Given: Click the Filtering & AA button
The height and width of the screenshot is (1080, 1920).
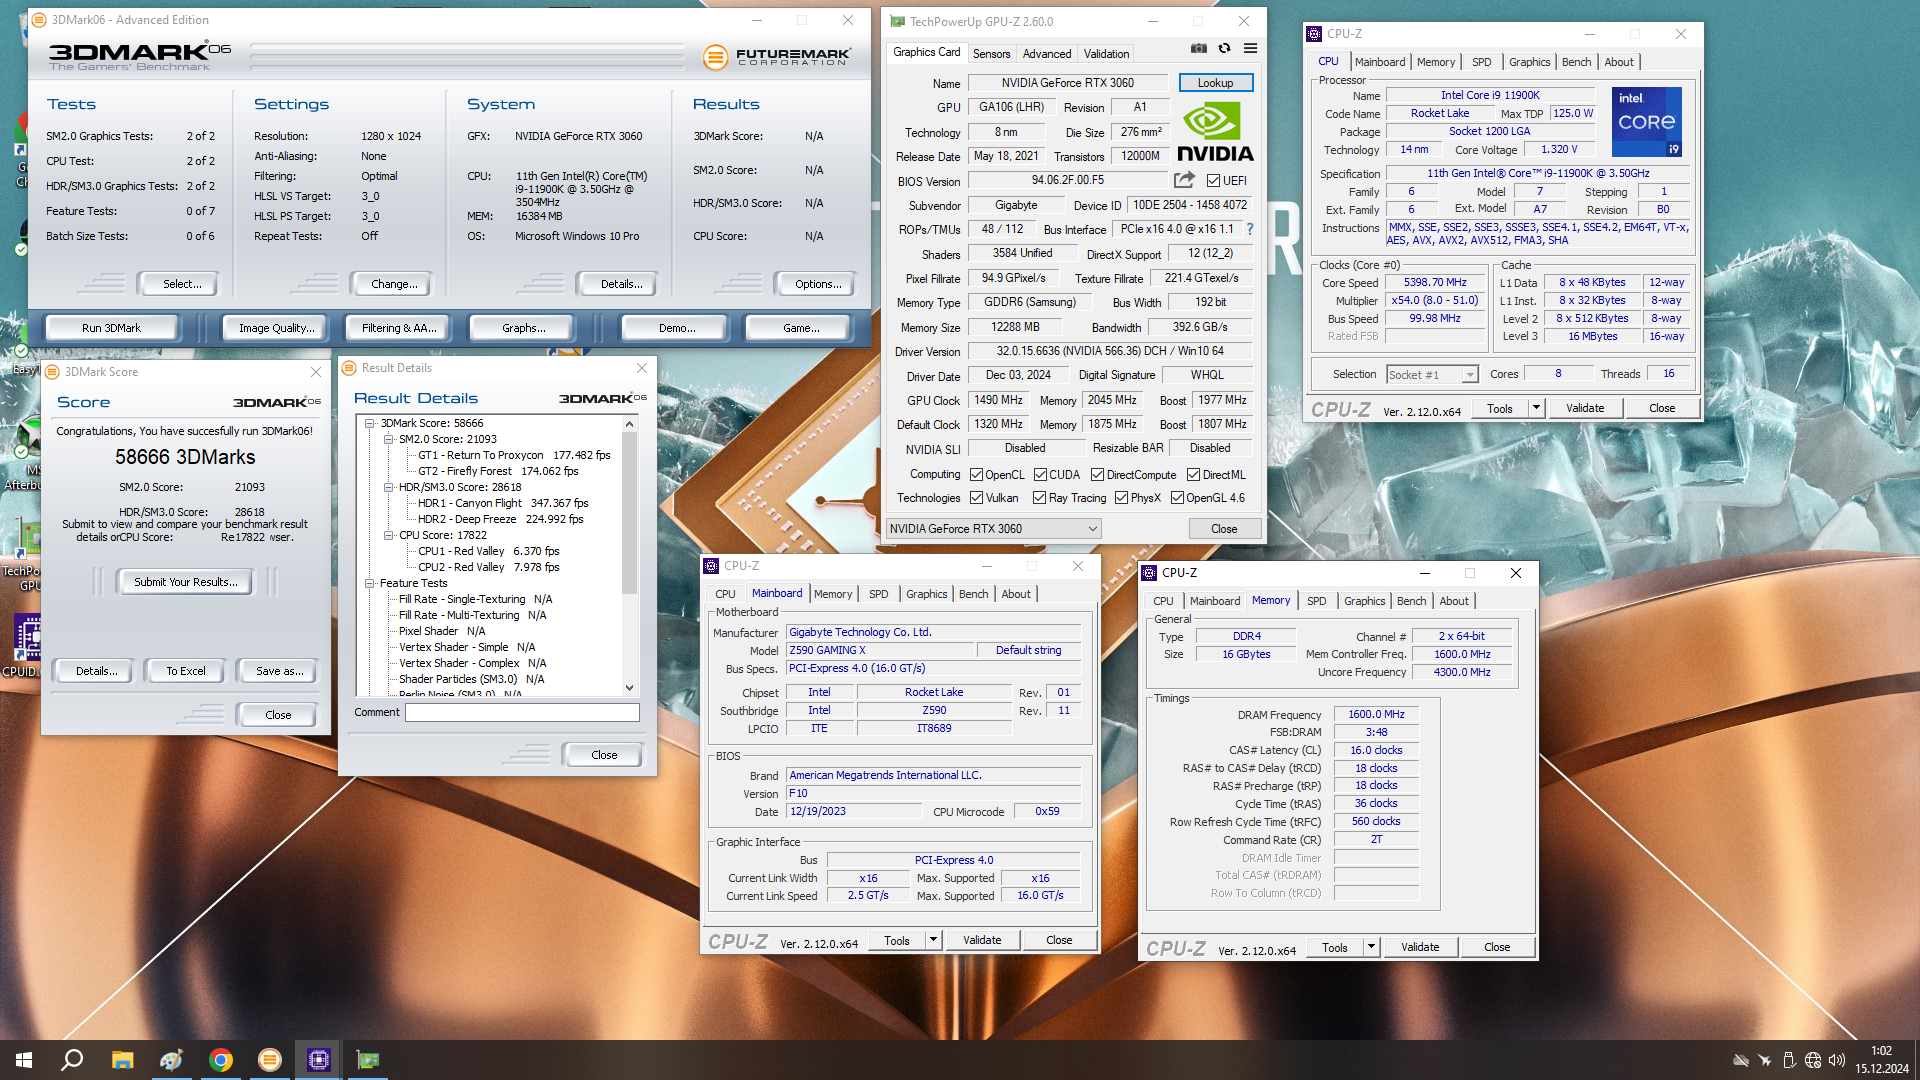Looking at the screenshot, I should pos(398,328).
